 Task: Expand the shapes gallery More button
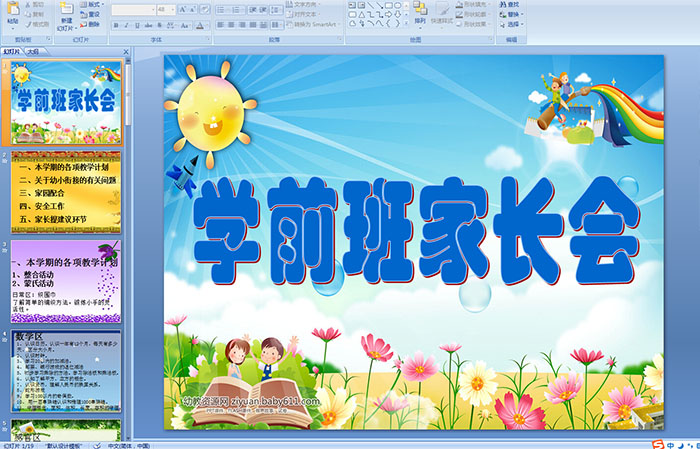406,24
